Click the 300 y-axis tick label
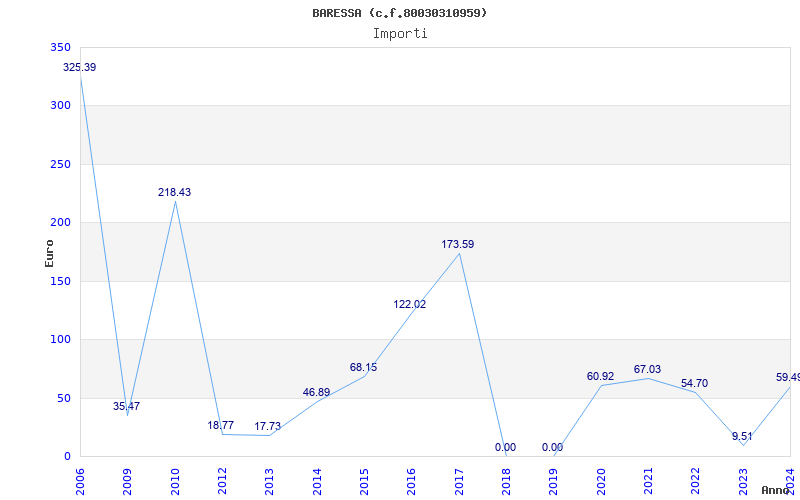800x500 pixels. click(x=60, y=106)
